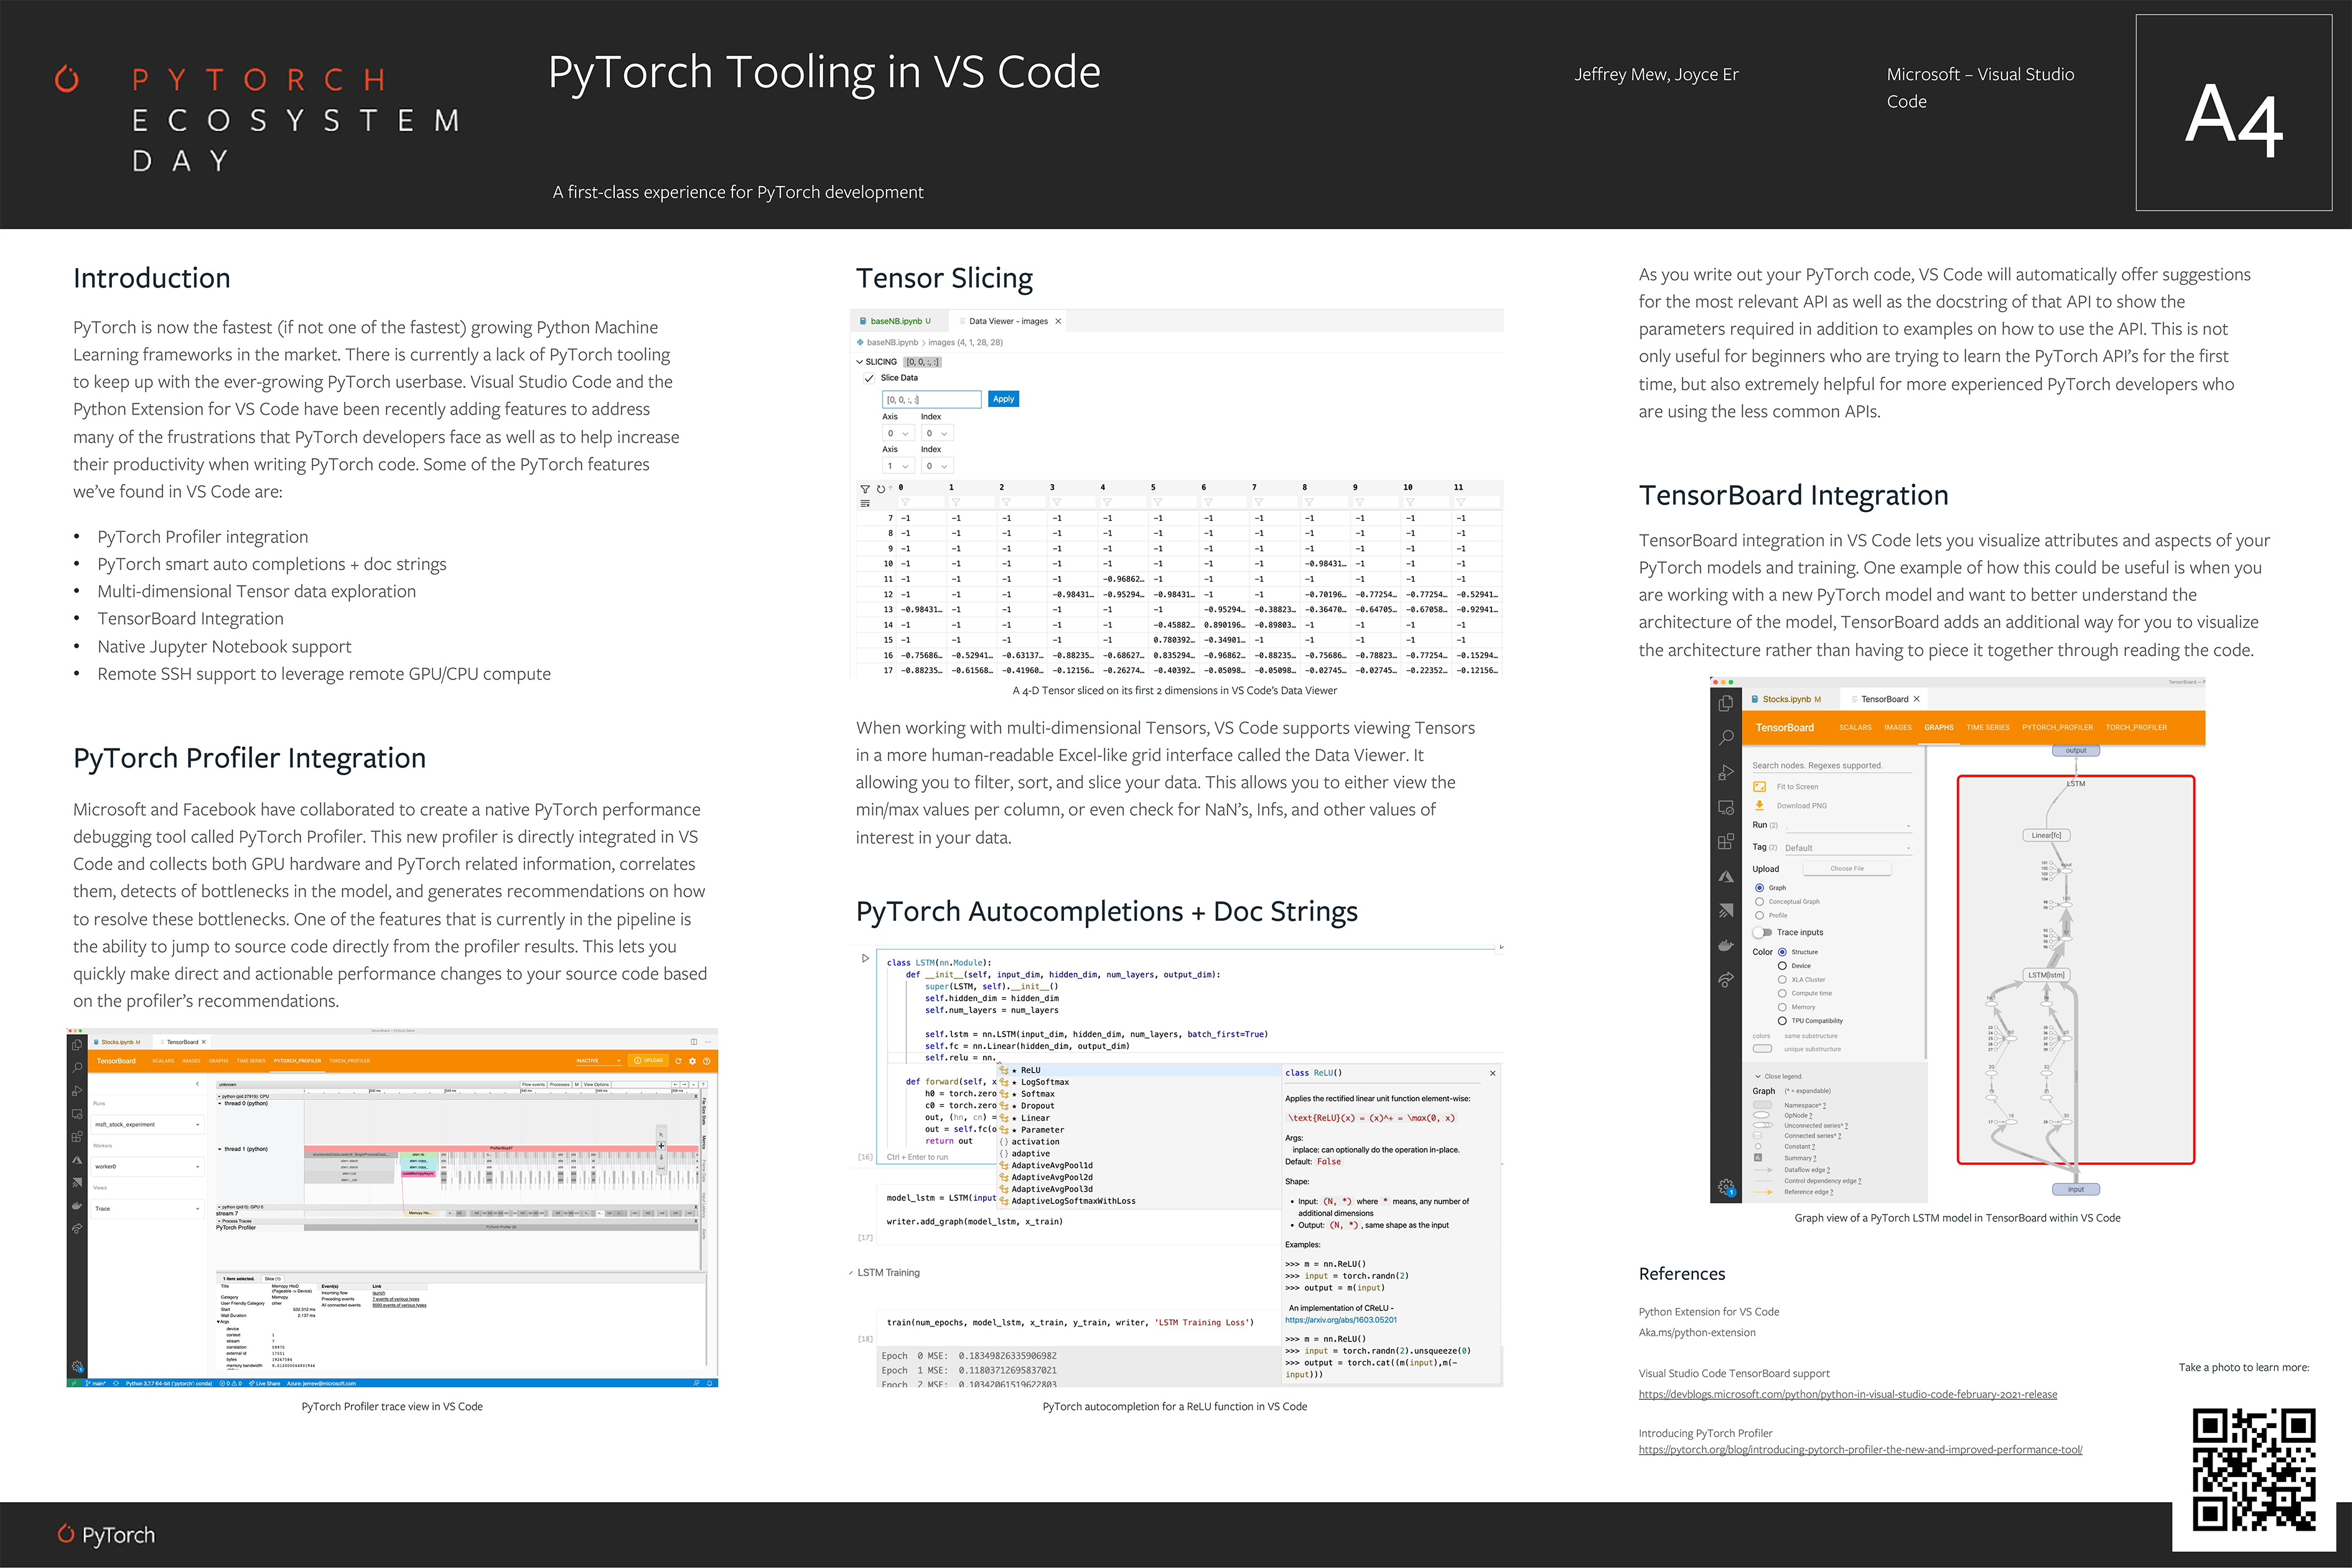The height and width of the screenshot is (1568, 2352).
Task: Click Manage gear icon in LSTM graph window
Action: [1725, 1187]
